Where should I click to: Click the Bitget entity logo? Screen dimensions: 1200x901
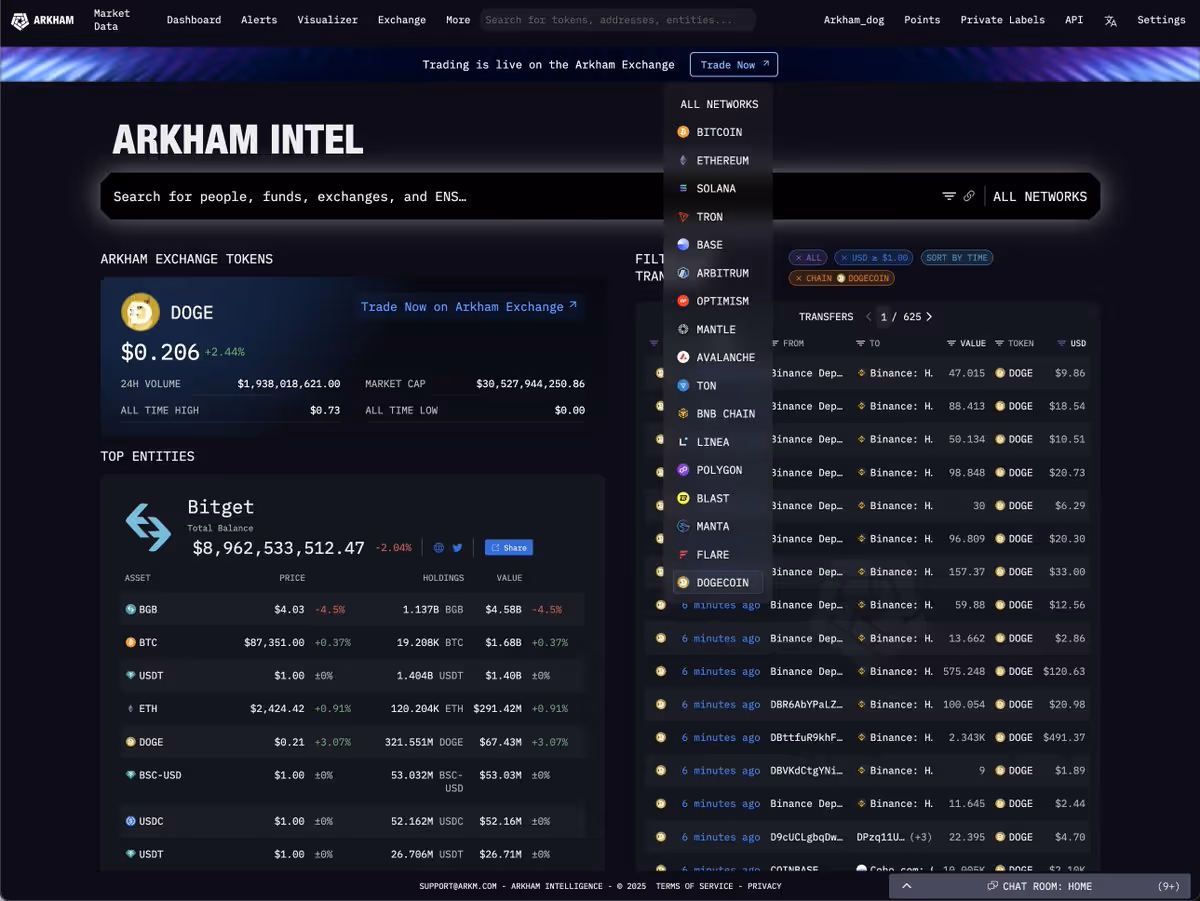[148, 527]
